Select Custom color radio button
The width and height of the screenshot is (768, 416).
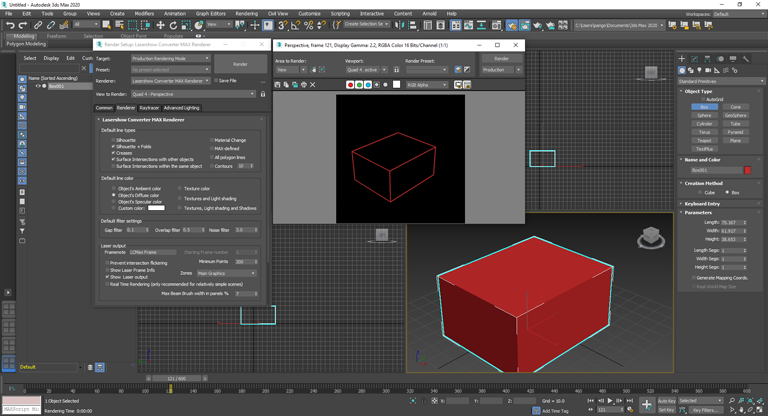[113, 208]
